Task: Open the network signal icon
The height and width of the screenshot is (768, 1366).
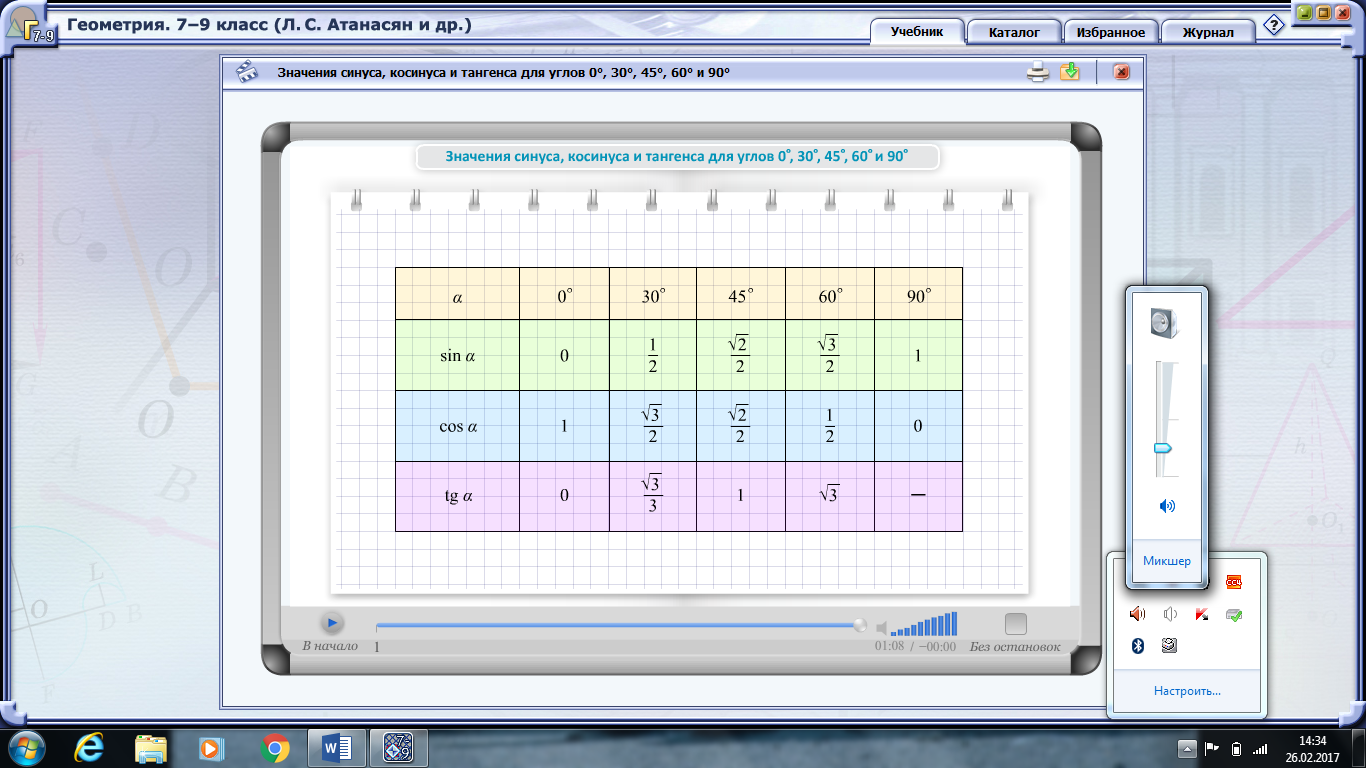Action: click(1260, 748)
